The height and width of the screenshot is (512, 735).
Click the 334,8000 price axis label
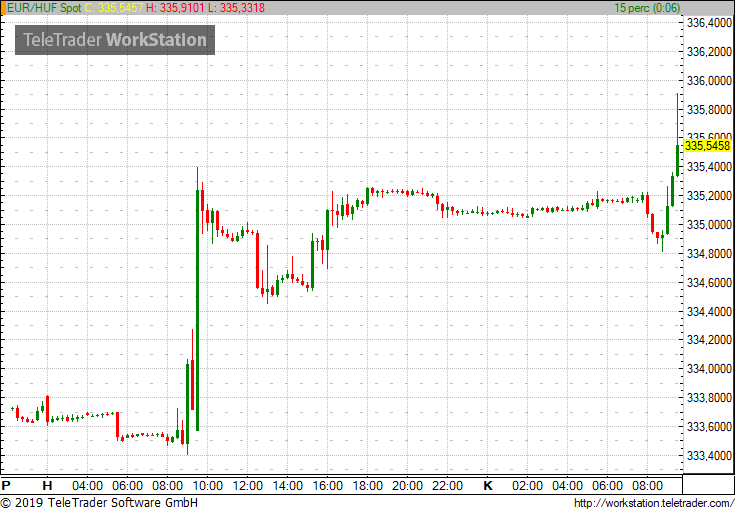coord(708,254)
